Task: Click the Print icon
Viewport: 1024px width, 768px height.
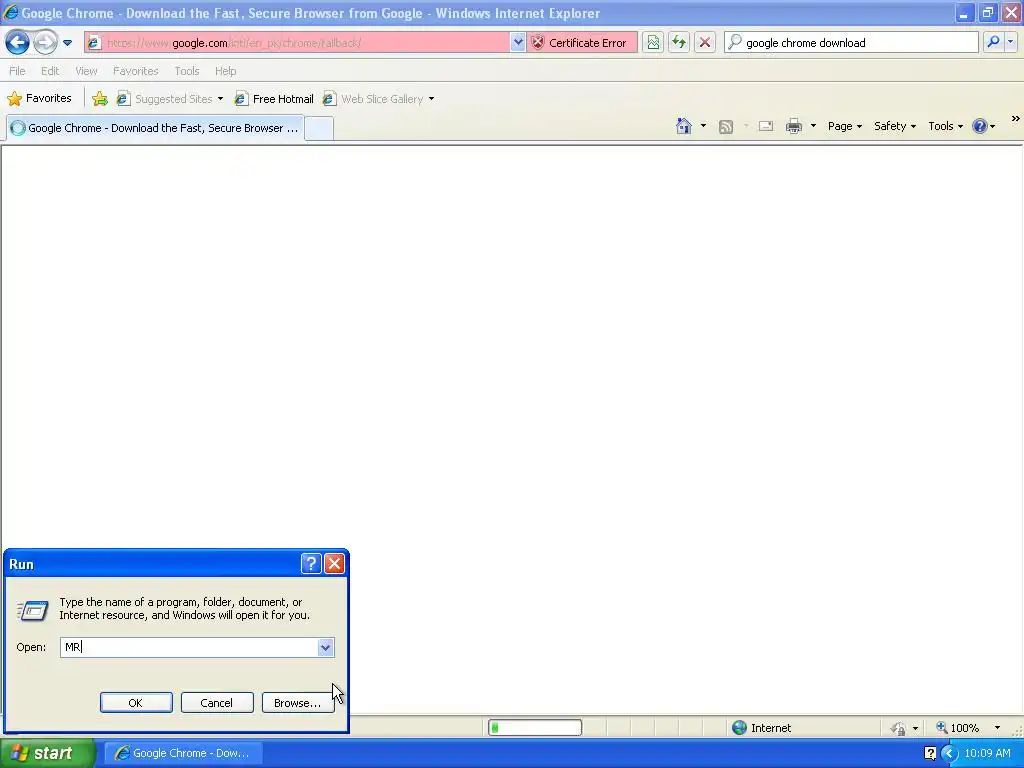Action: 793,126
